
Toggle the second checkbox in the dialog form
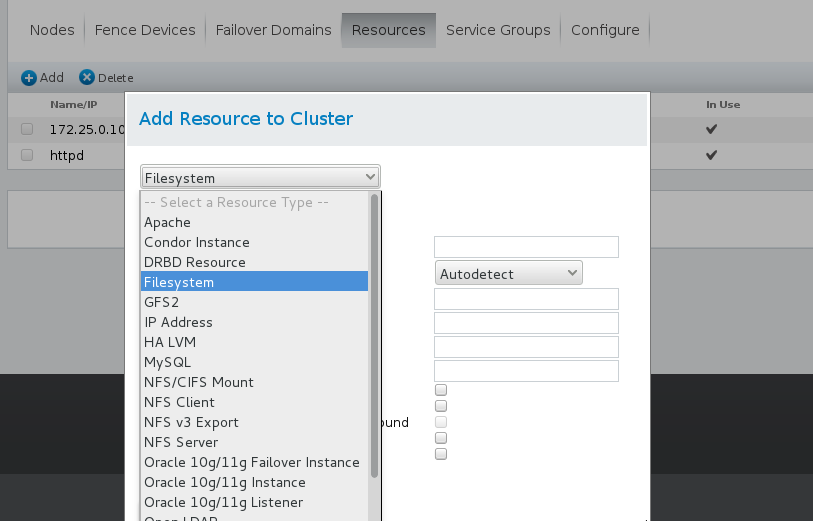(x=441, y=406)
